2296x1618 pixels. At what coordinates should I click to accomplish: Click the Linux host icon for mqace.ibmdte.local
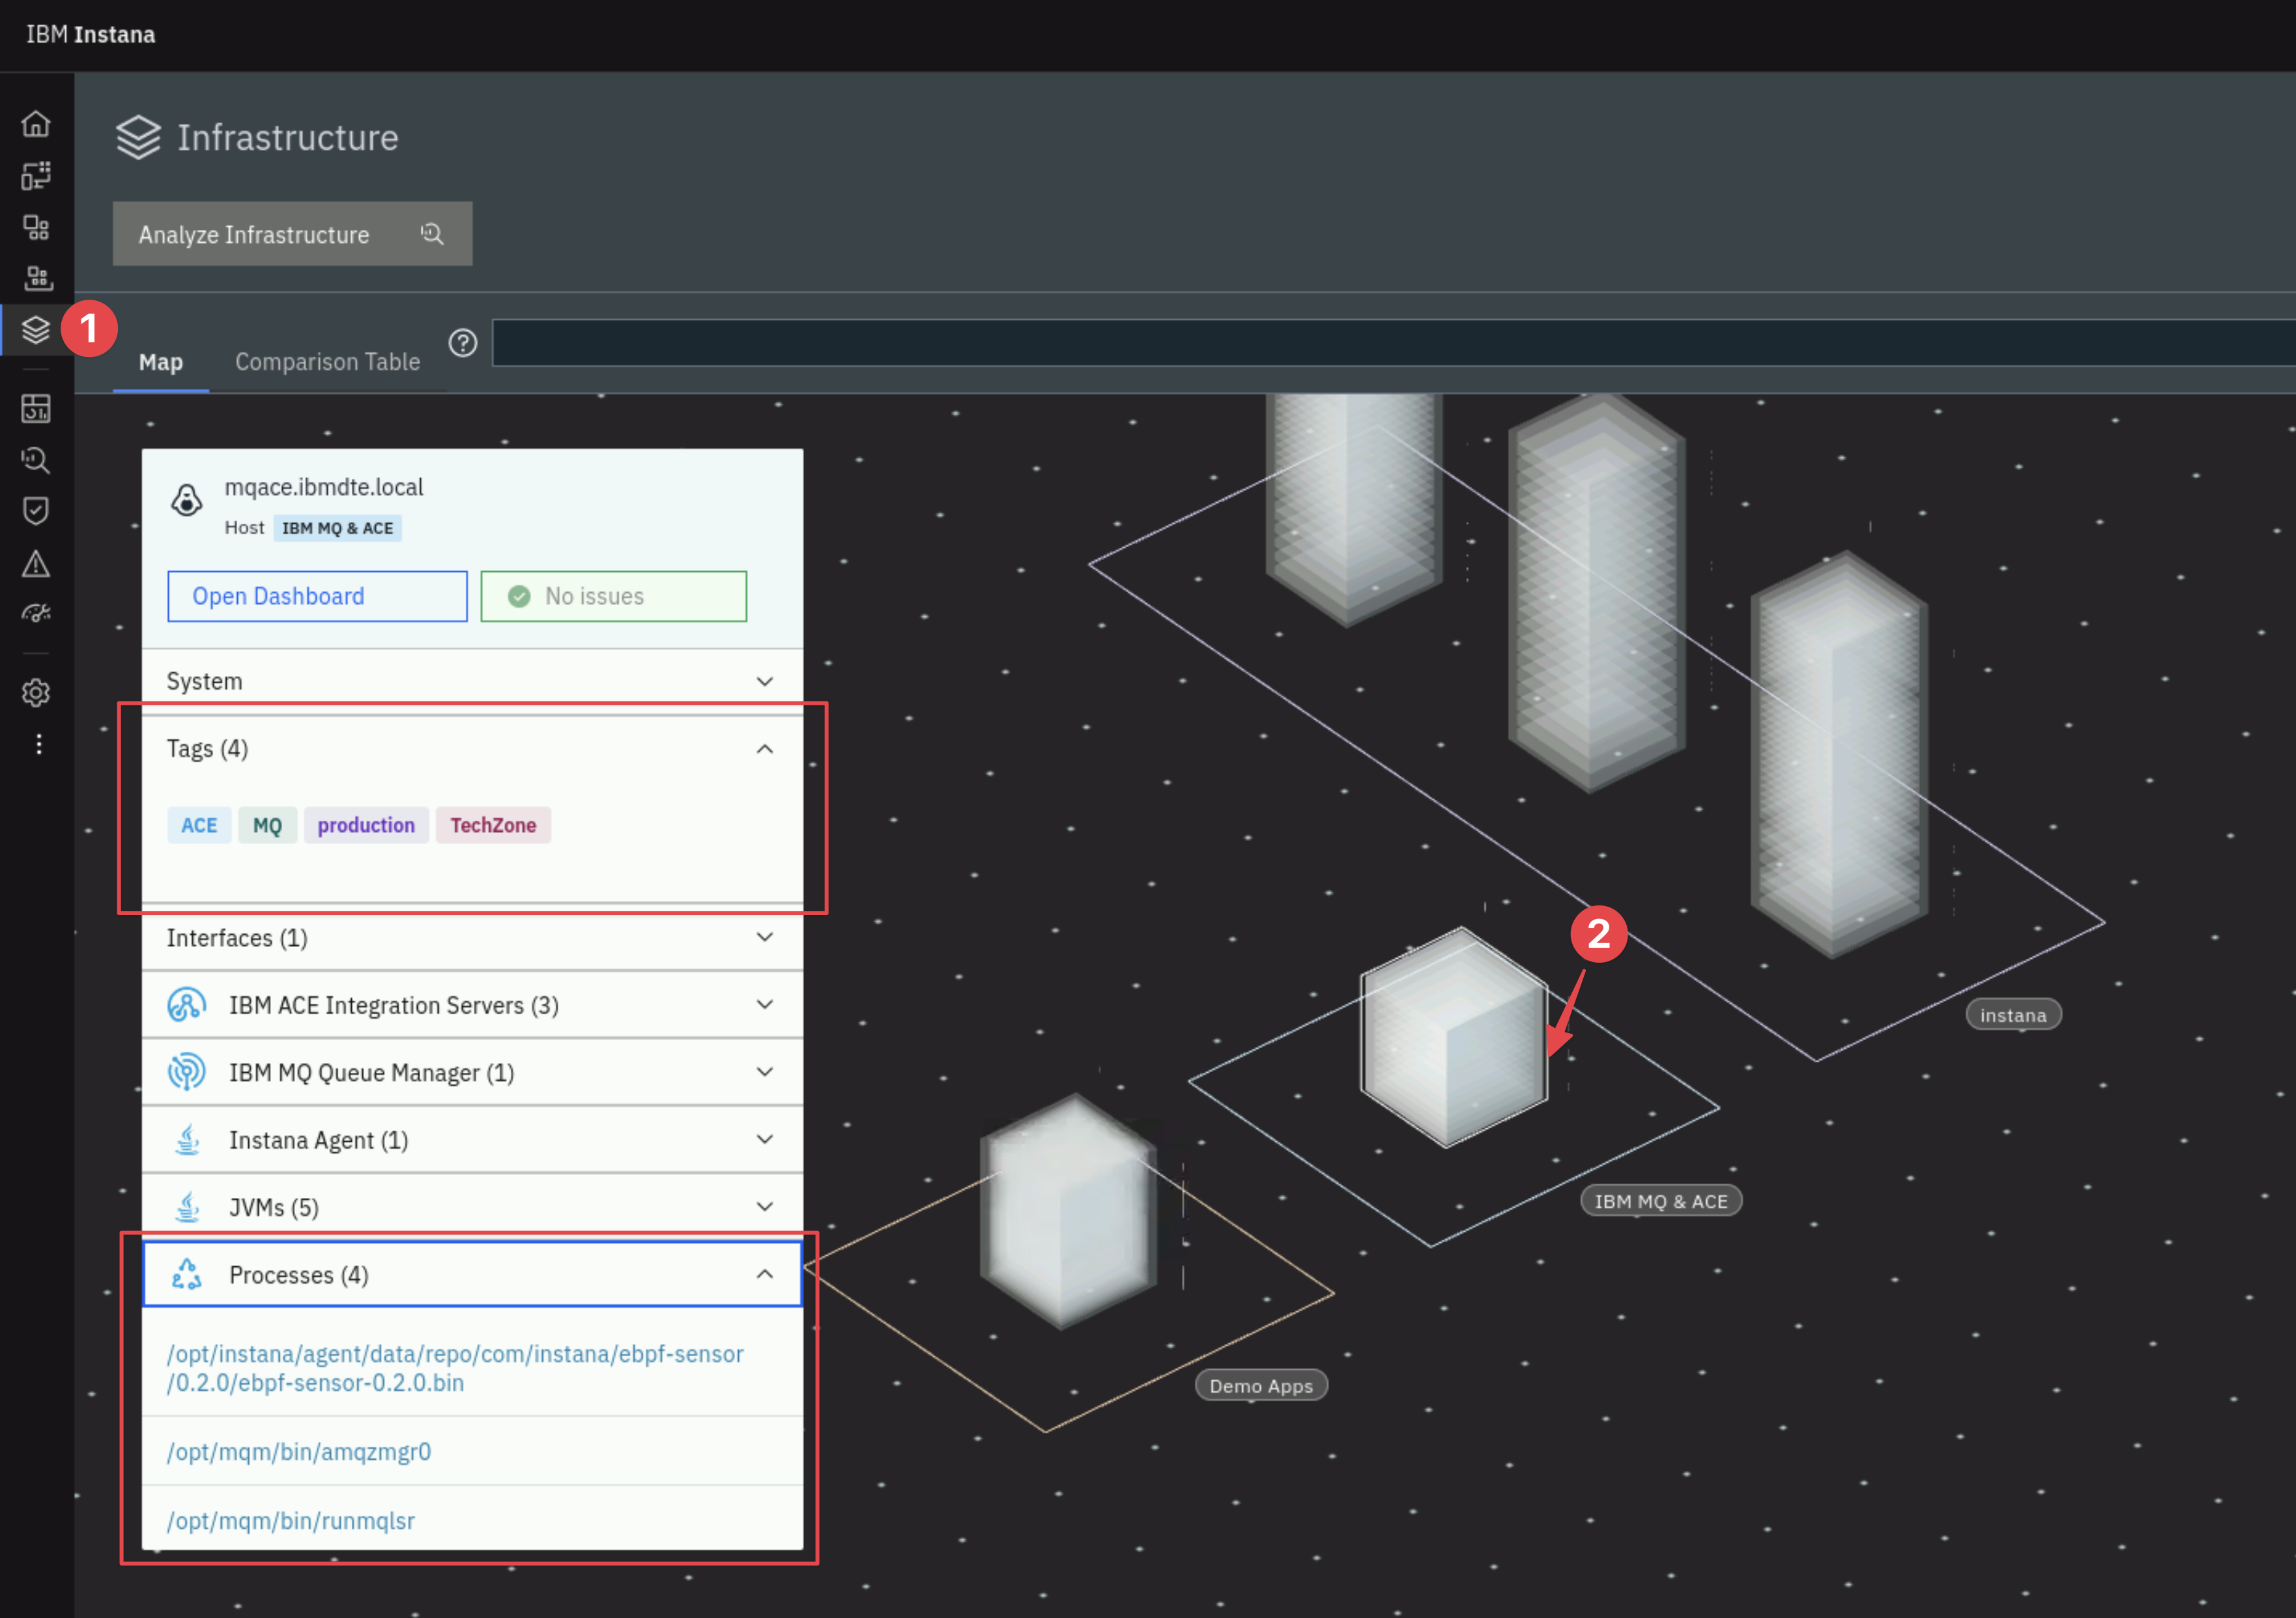pyautogui.click(x=187, y=499)
